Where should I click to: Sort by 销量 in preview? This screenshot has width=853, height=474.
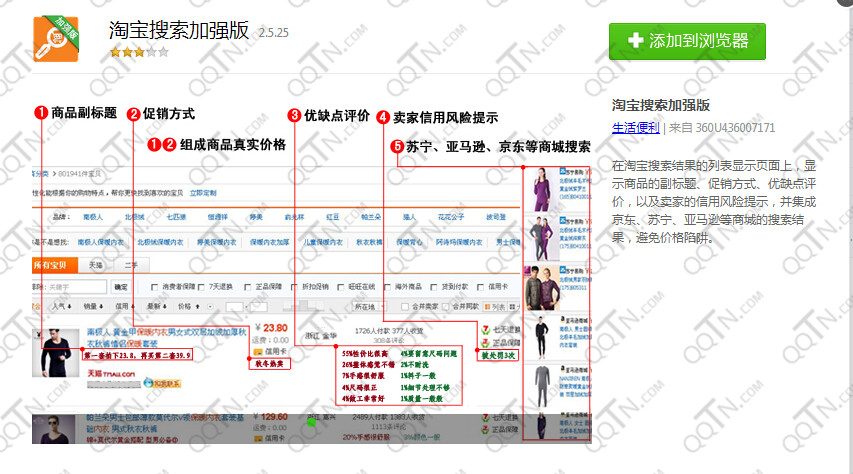[93, 306]
